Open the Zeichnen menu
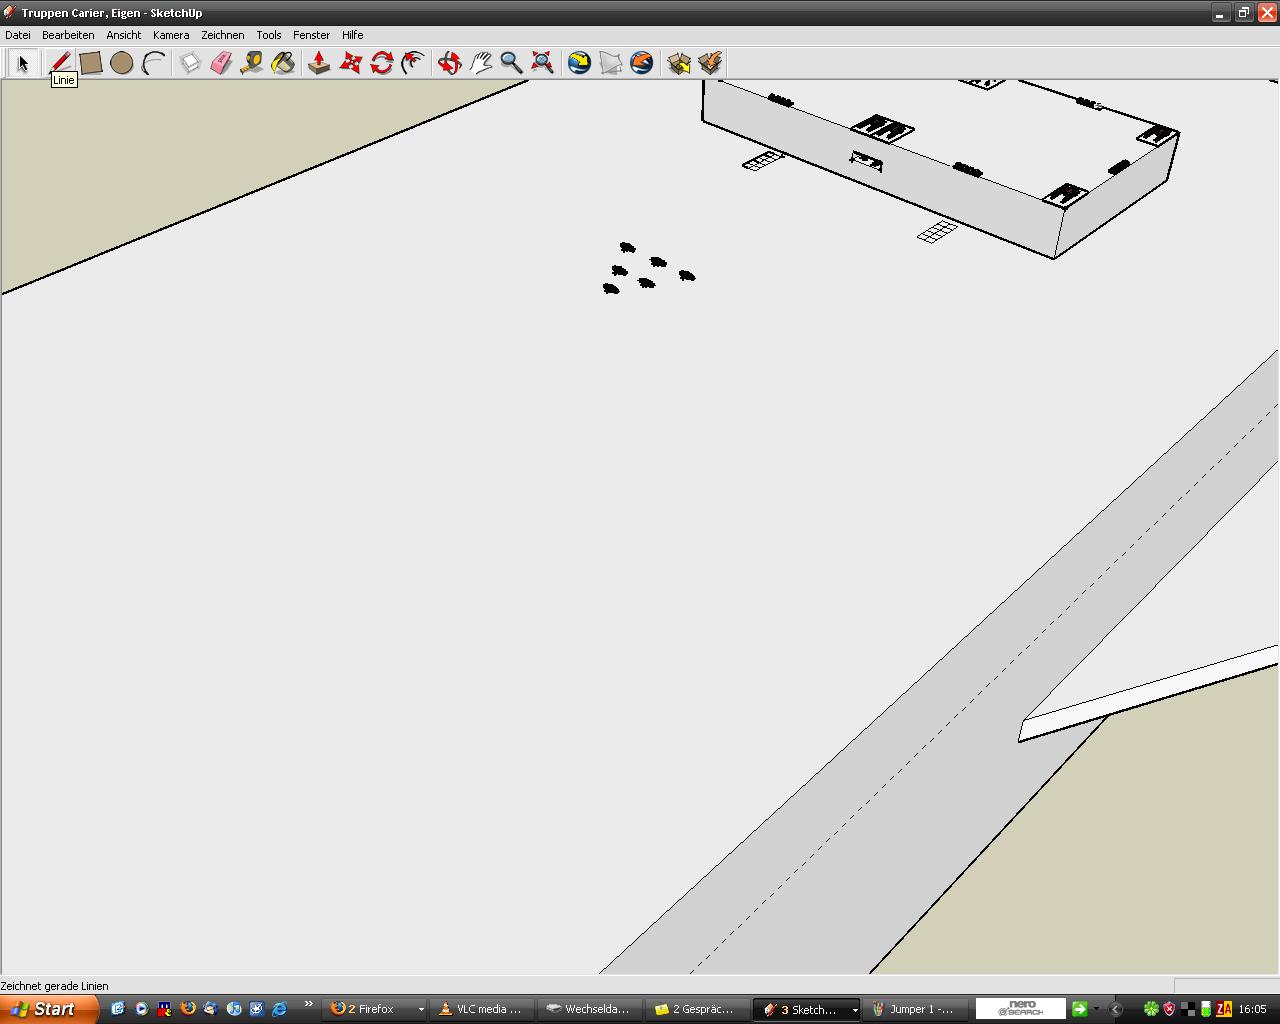Image resolution: width=1280 pixels, height=1024 pixels. [222, 35]
